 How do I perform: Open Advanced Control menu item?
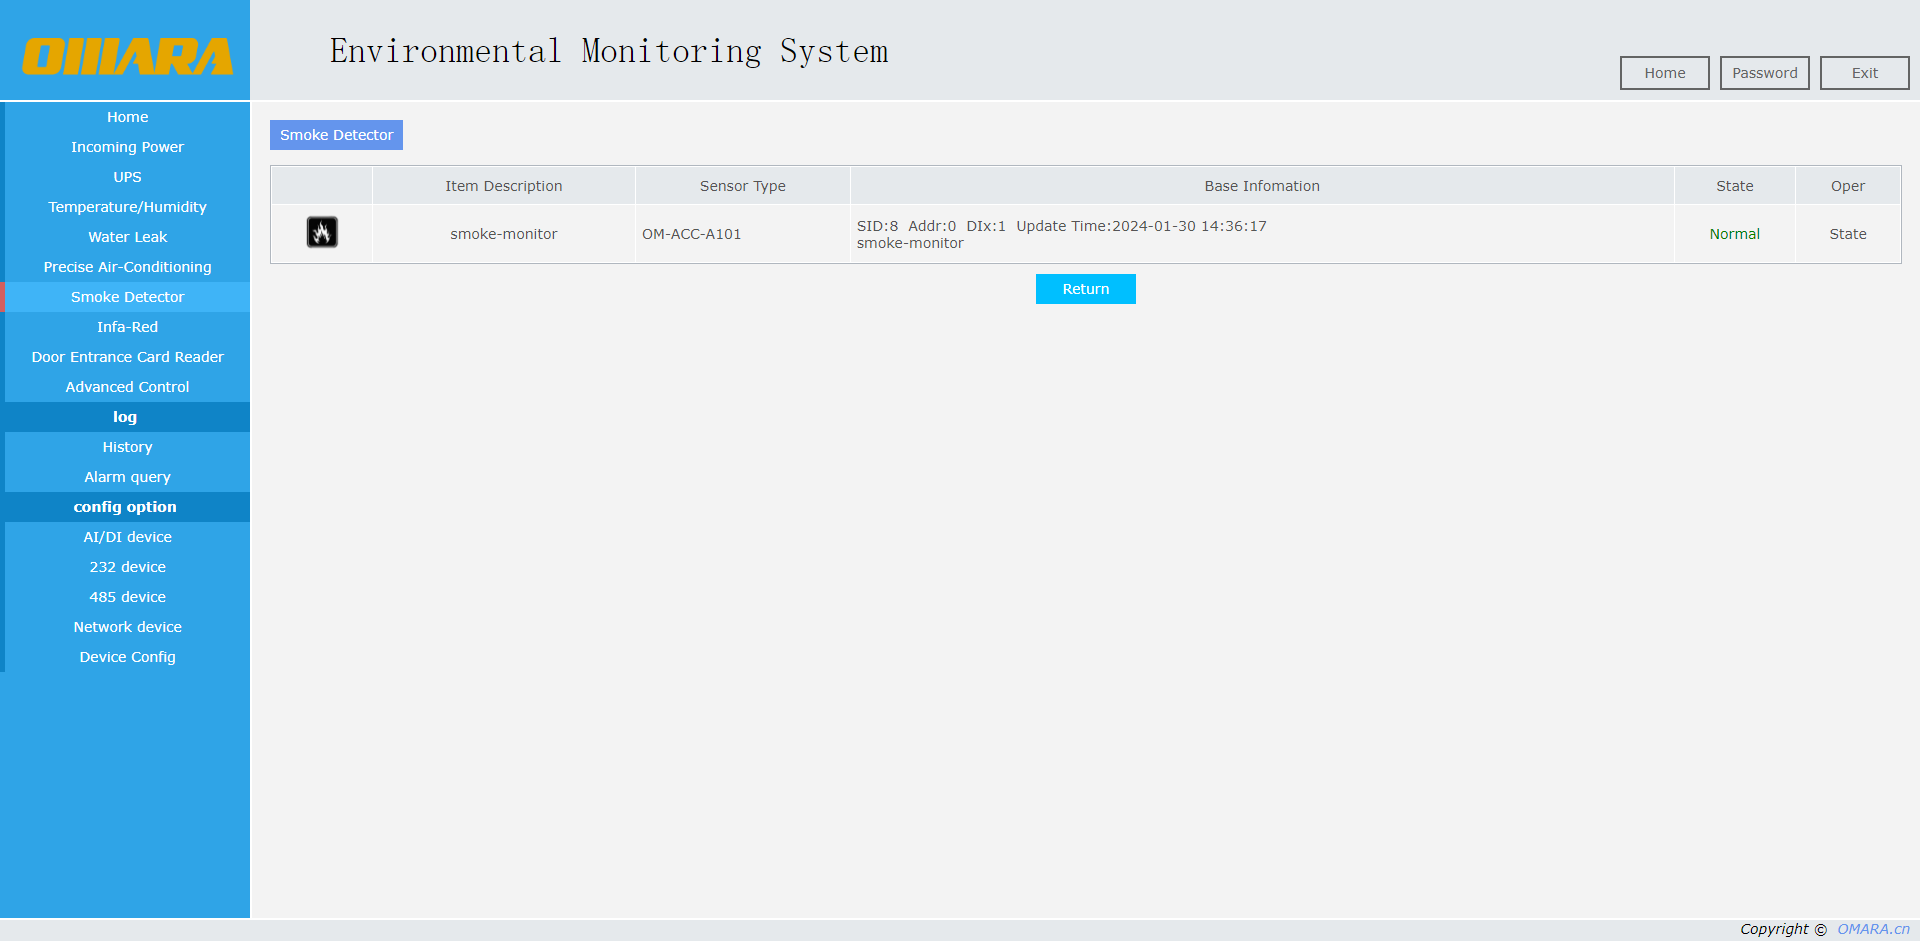127,387
